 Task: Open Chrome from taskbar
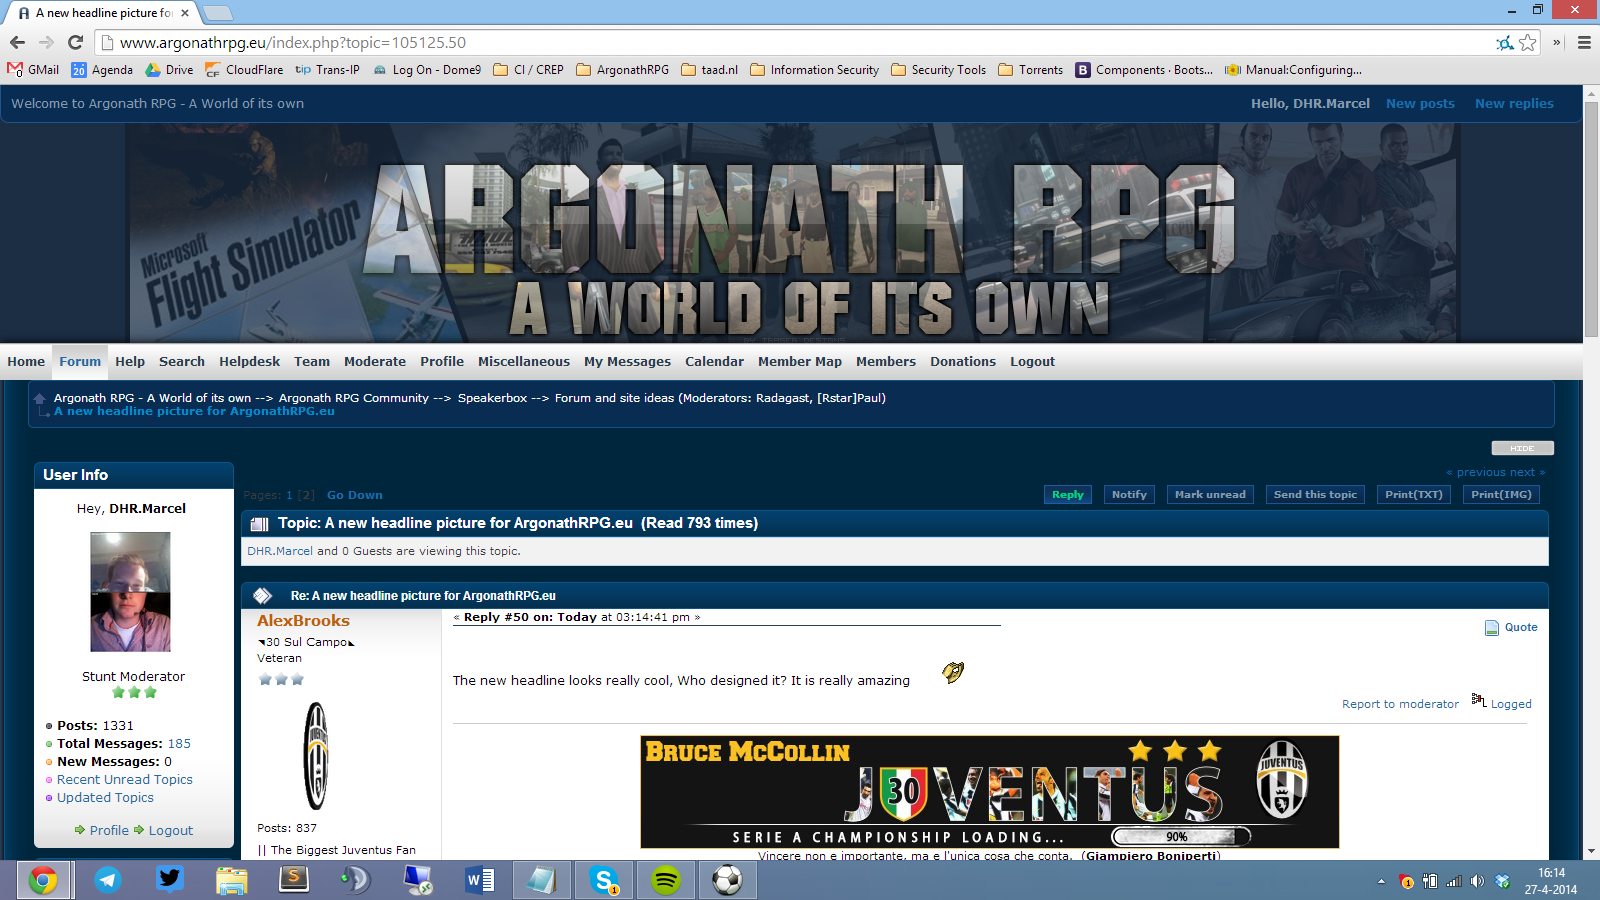[43, 880]
